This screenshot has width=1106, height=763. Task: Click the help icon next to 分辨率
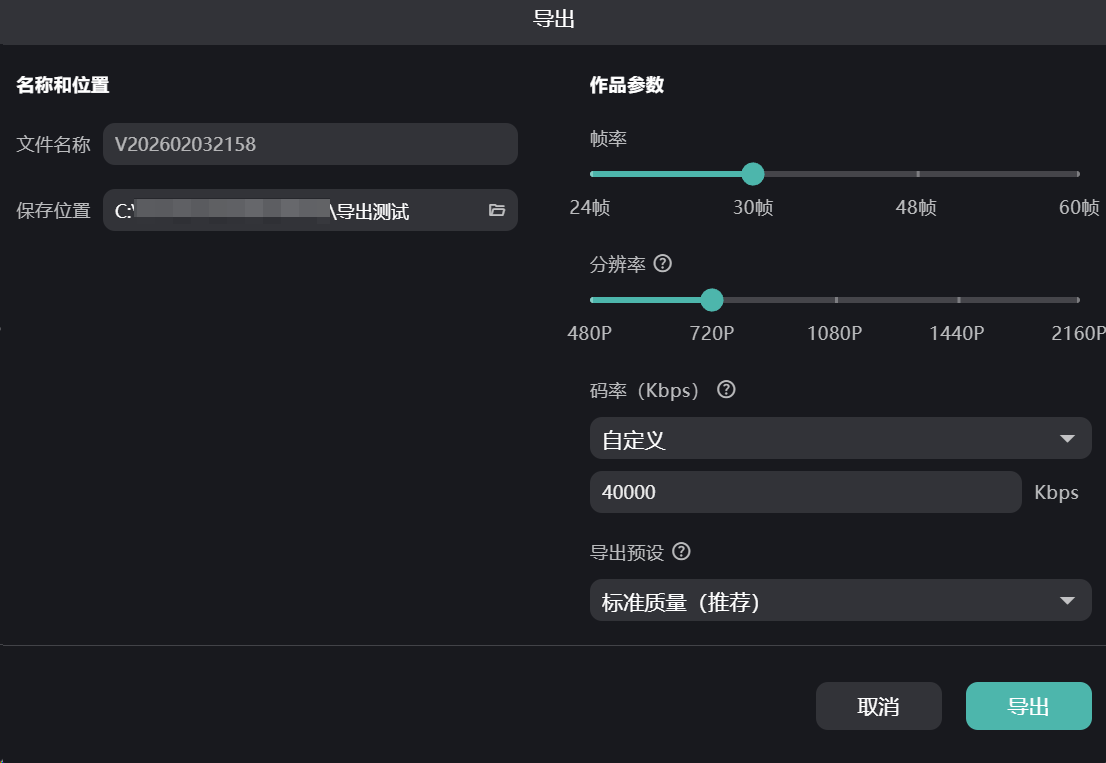662,265
